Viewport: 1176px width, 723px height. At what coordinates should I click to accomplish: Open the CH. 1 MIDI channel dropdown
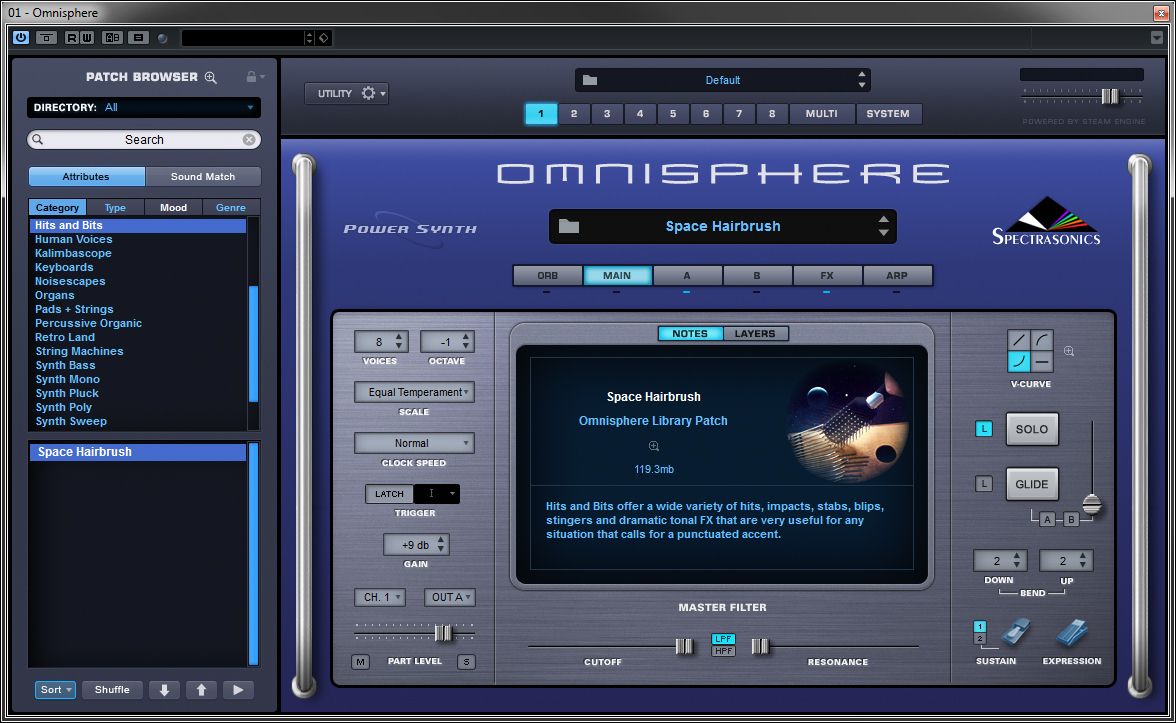[x=380, y=597]
